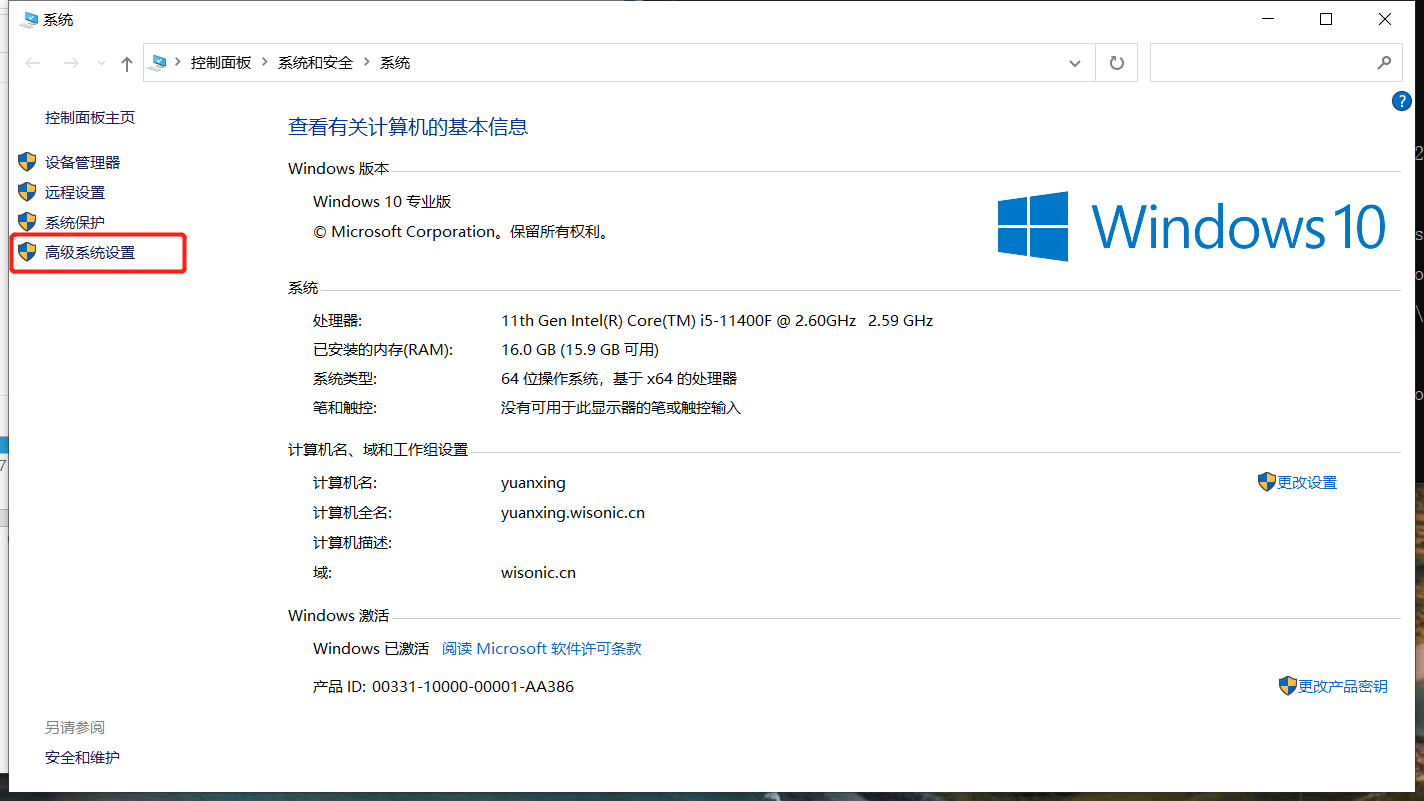Image resolution: width=1424 pixels, height=801 pixels.
Task: Open 系统保护 link
Action: click(75, 222)
